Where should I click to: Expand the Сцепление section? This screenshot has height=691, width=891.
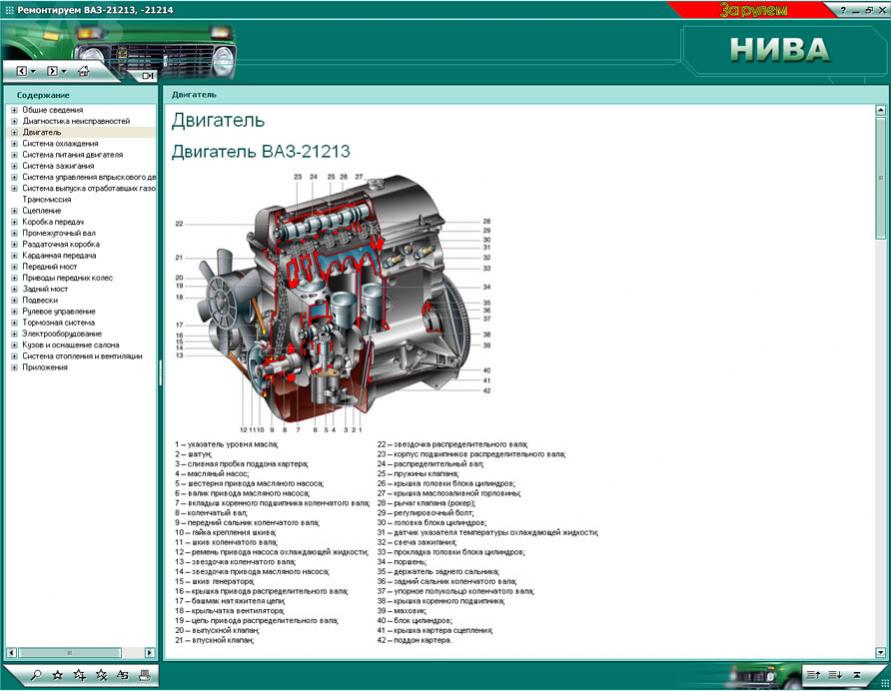click(14, 211)
